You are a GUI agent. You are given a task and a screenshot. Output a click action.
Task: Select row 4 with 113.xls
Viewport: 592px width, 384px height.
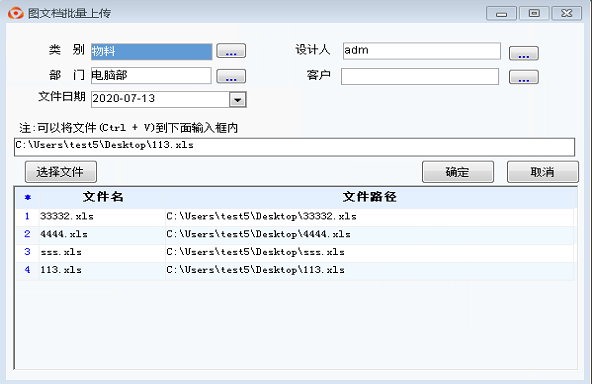tap(295, 270)
